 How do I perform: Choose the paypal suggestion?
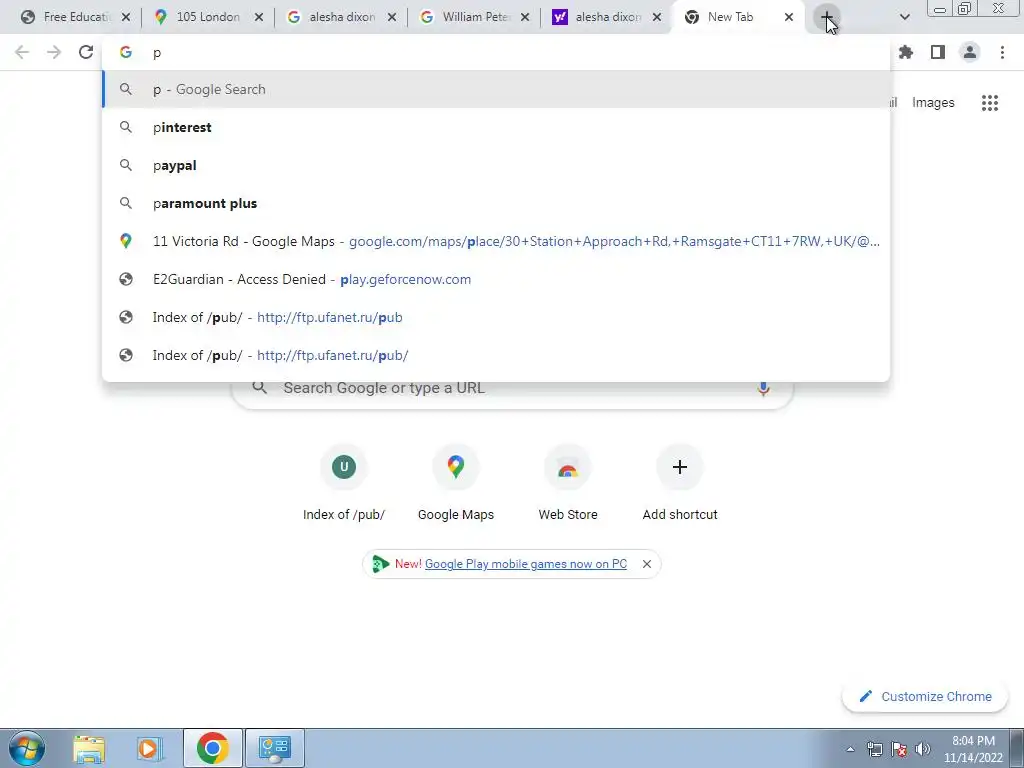pyautogui.click(x=496, y=165)
